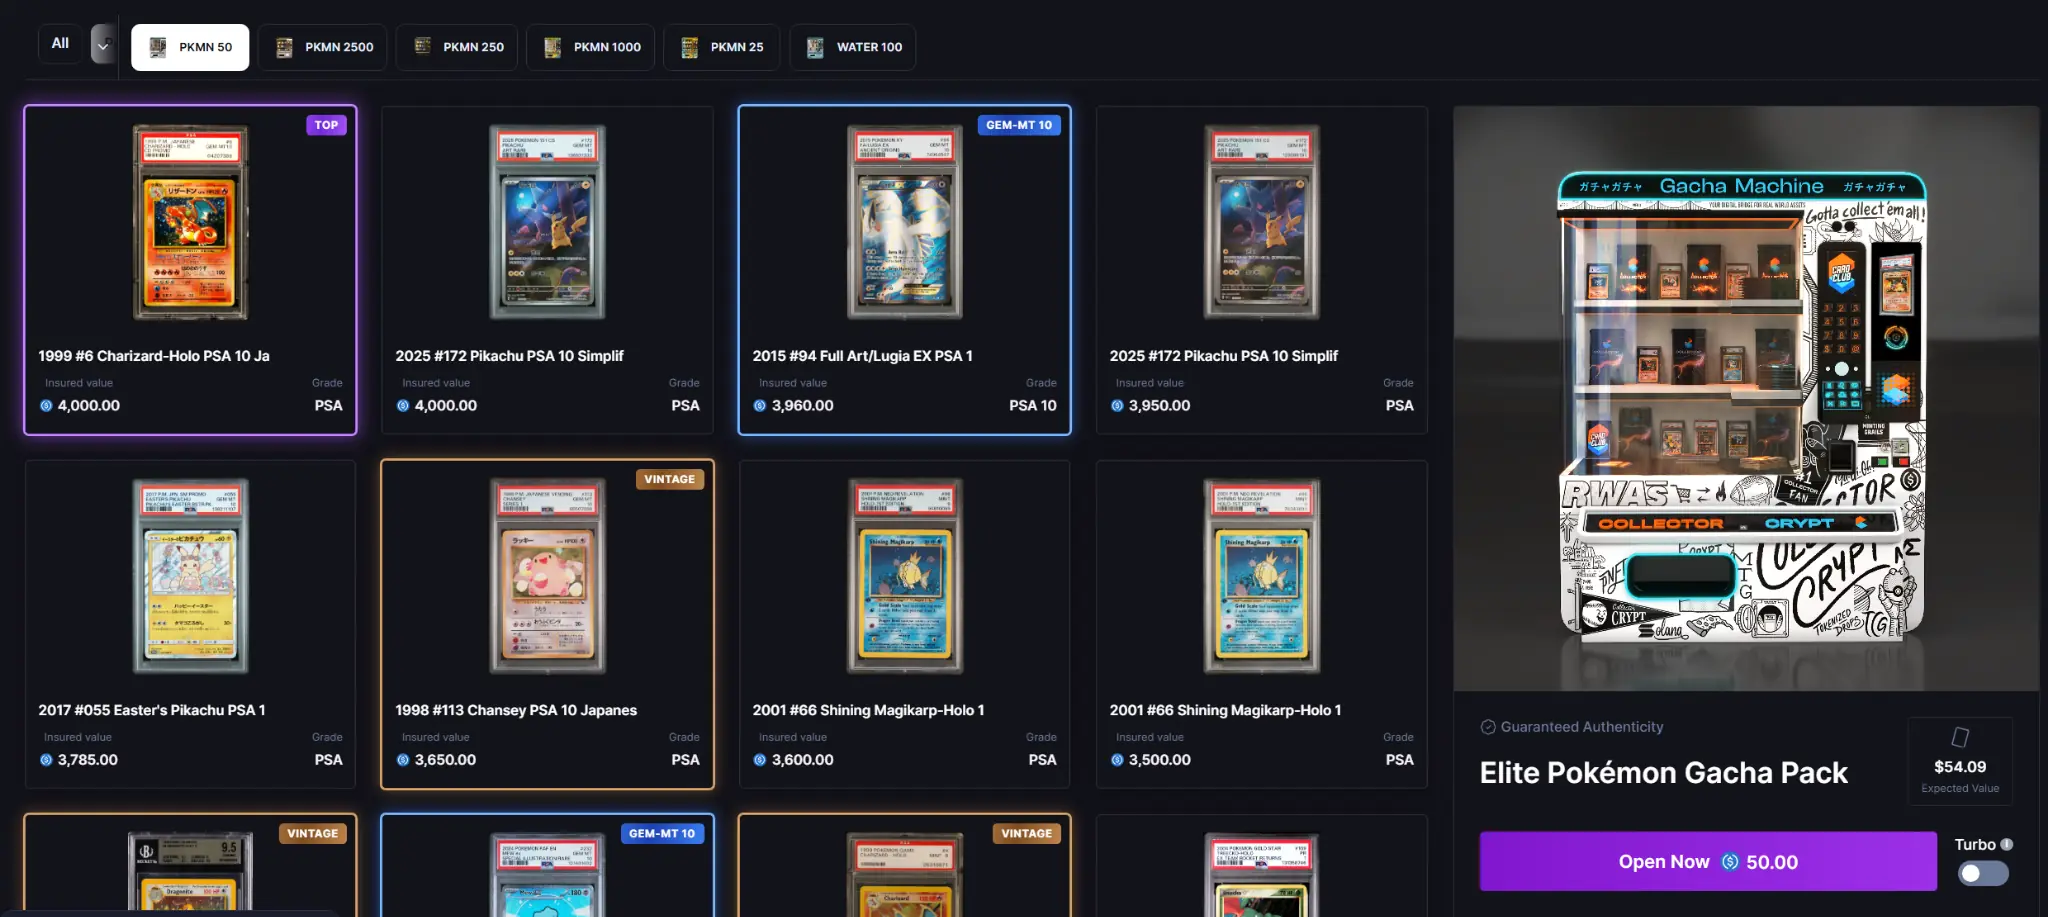Click the Open Now 50.00 button
Viewport: 2048px width, 917px height.
coord(1708,861)
